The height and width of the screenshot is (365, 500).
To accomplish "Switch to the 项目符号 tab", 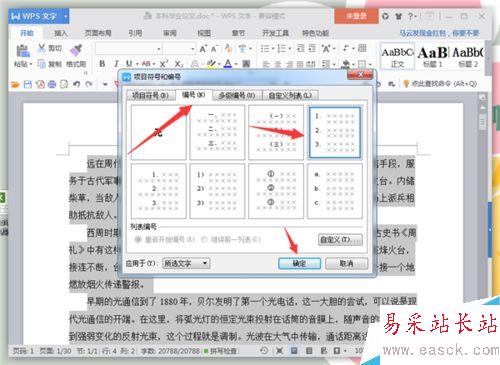I will [x=151, y=96].
